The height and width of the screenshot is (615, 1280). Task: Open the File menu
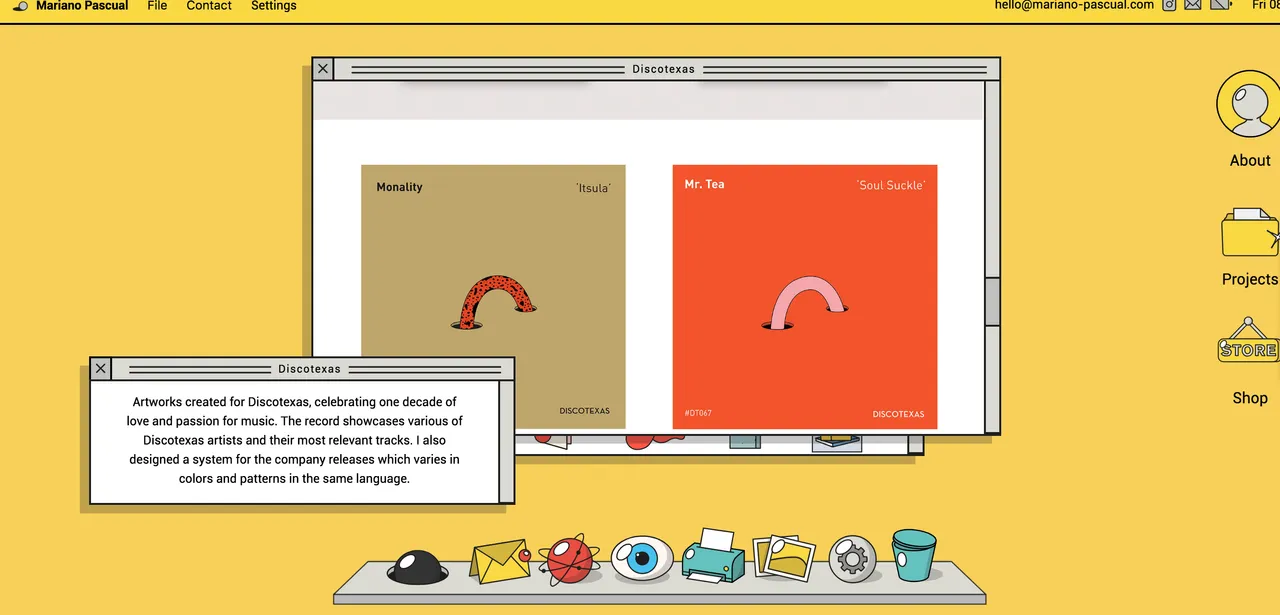coord(157,6)
